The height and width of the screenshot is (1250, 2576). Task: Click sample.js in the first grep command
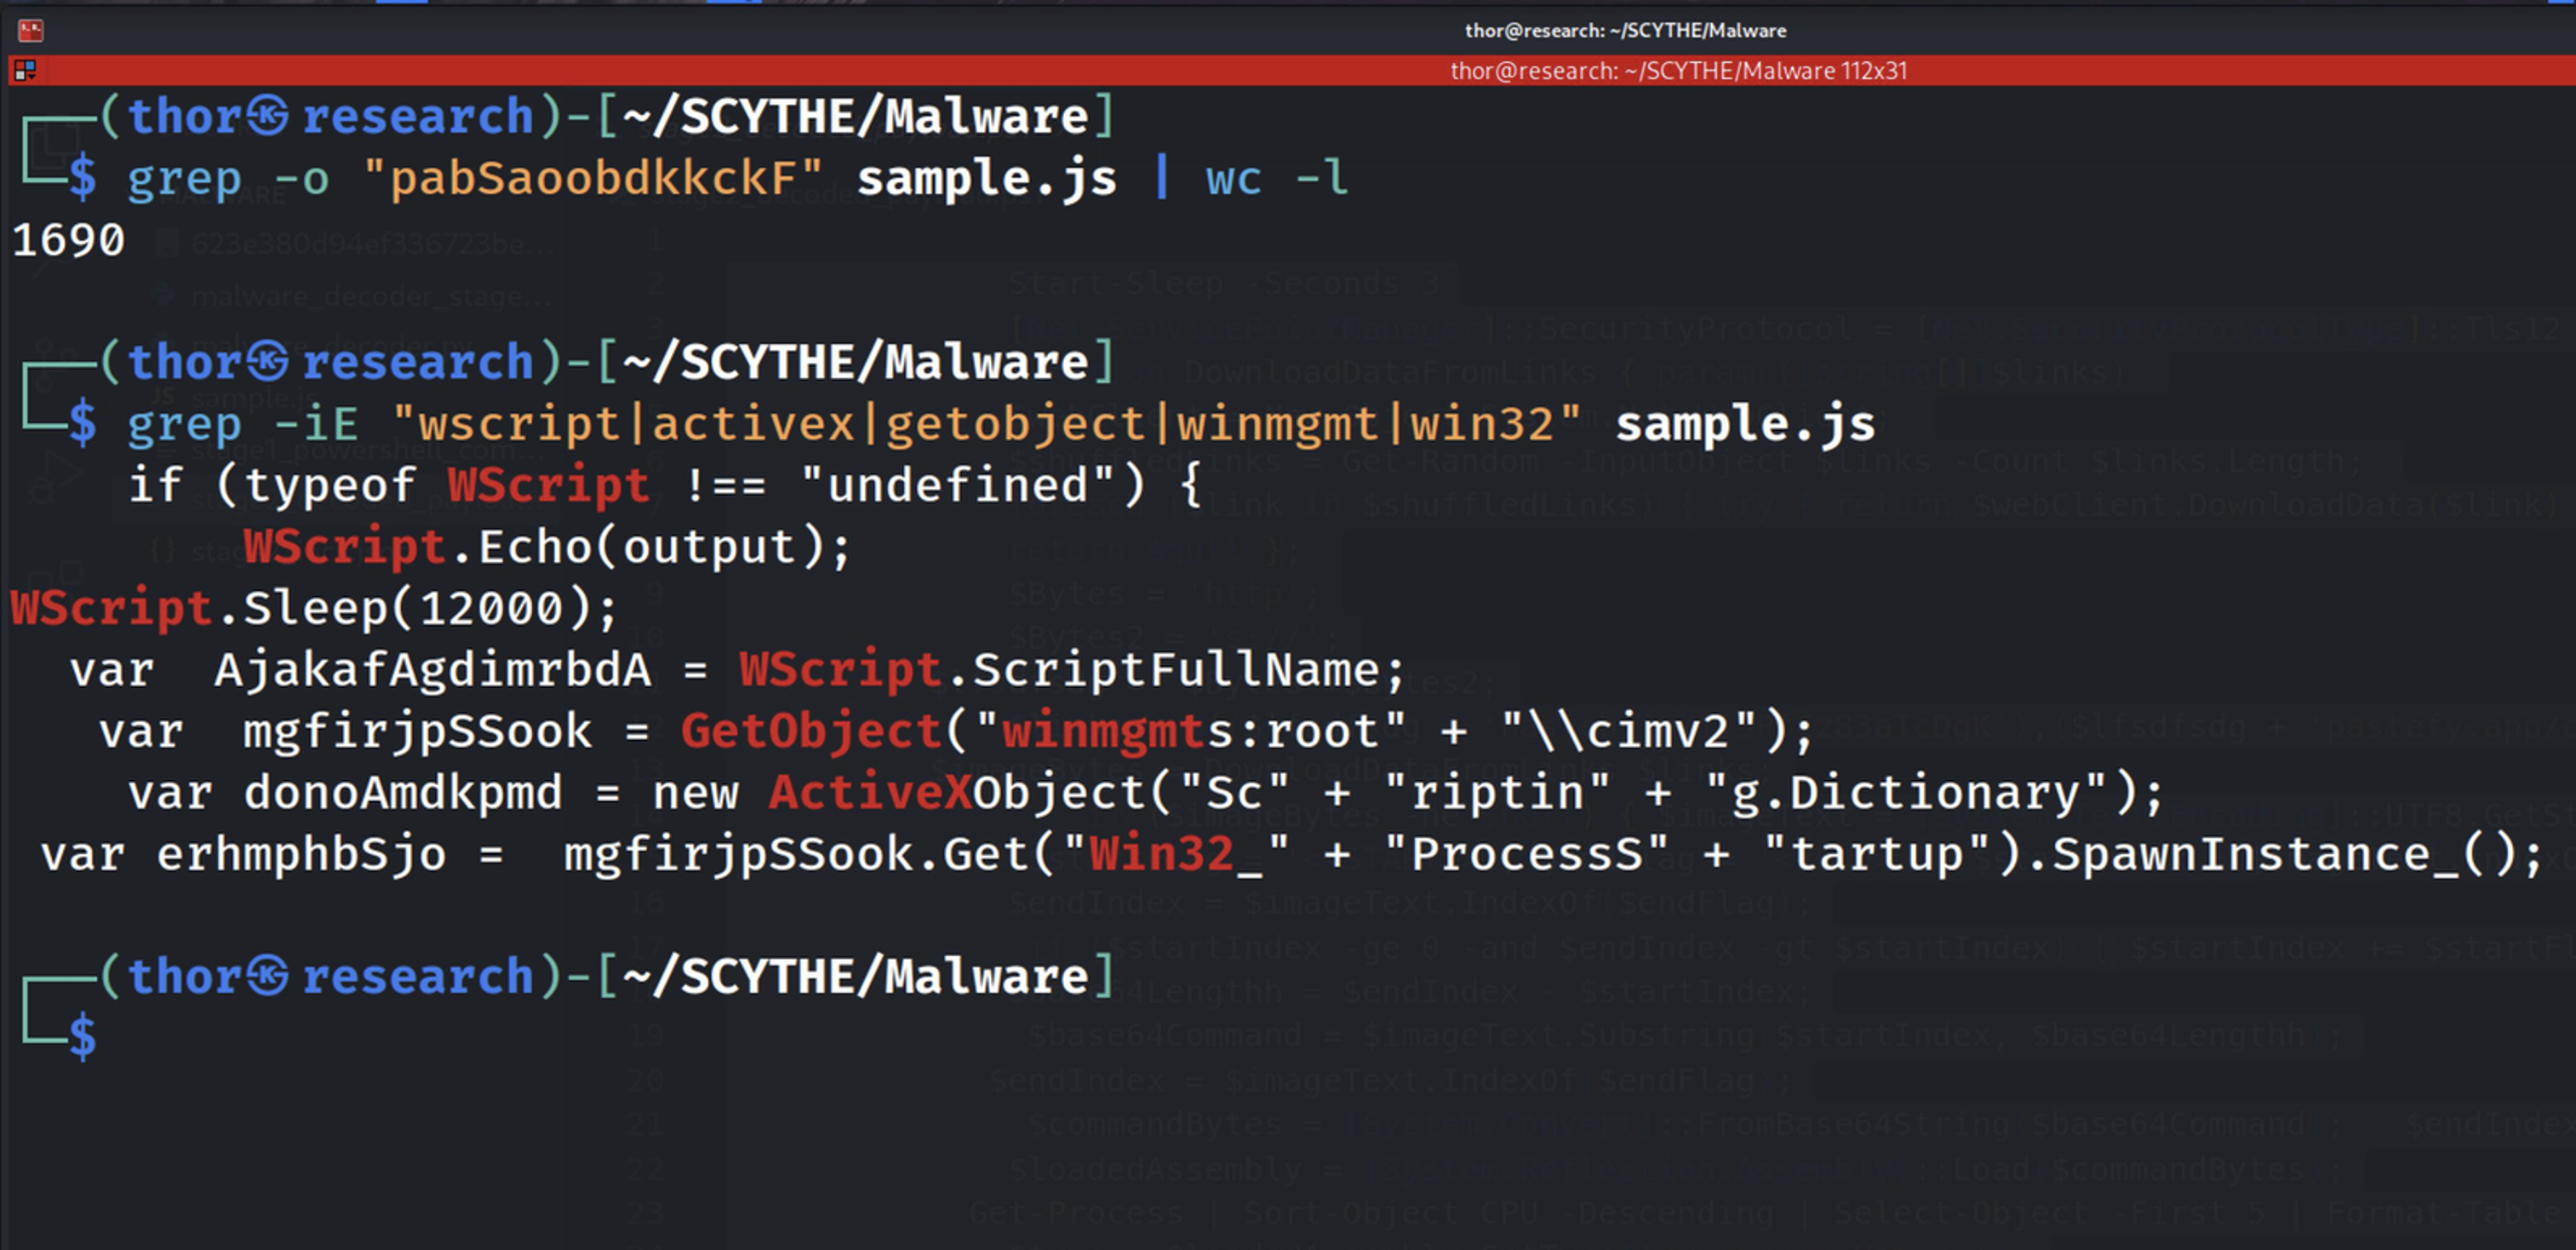[x=986, y=179]
